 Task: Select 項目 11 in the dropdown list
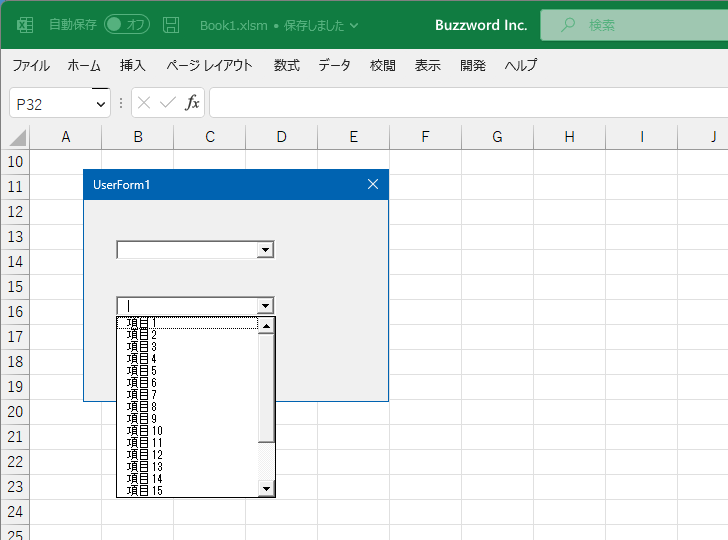(x=188, y=443)
